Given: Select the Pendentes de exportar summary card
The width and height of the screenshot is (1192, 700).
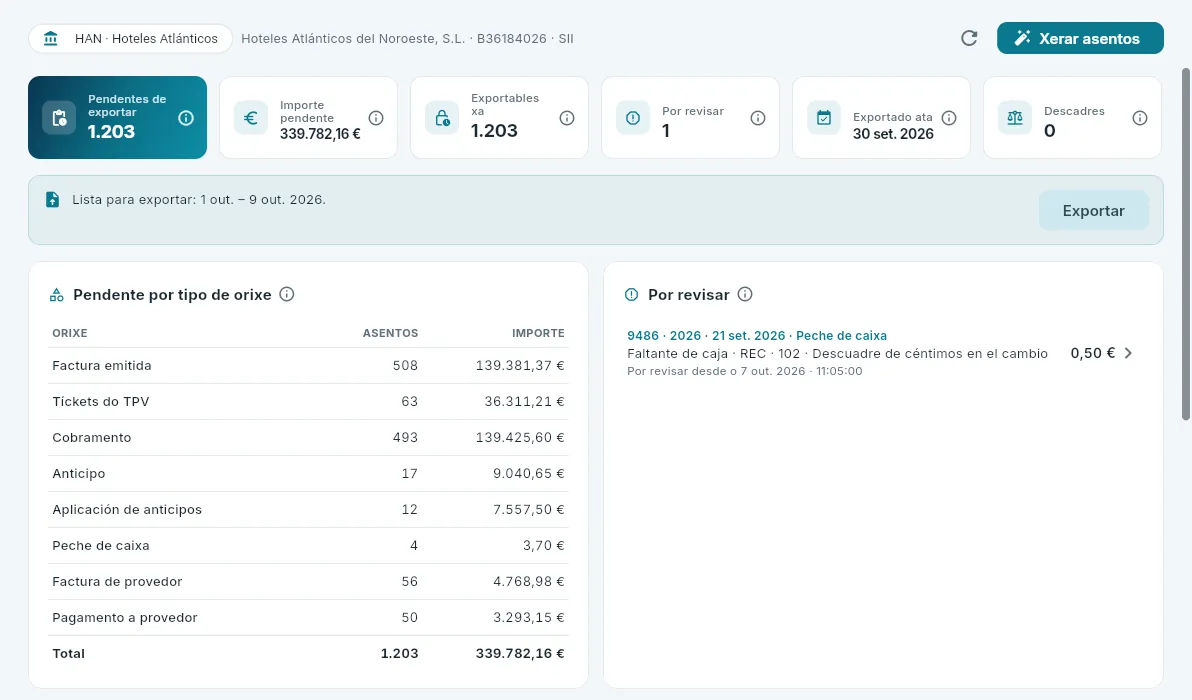Looking at the screenshot, I should point(117,118).
